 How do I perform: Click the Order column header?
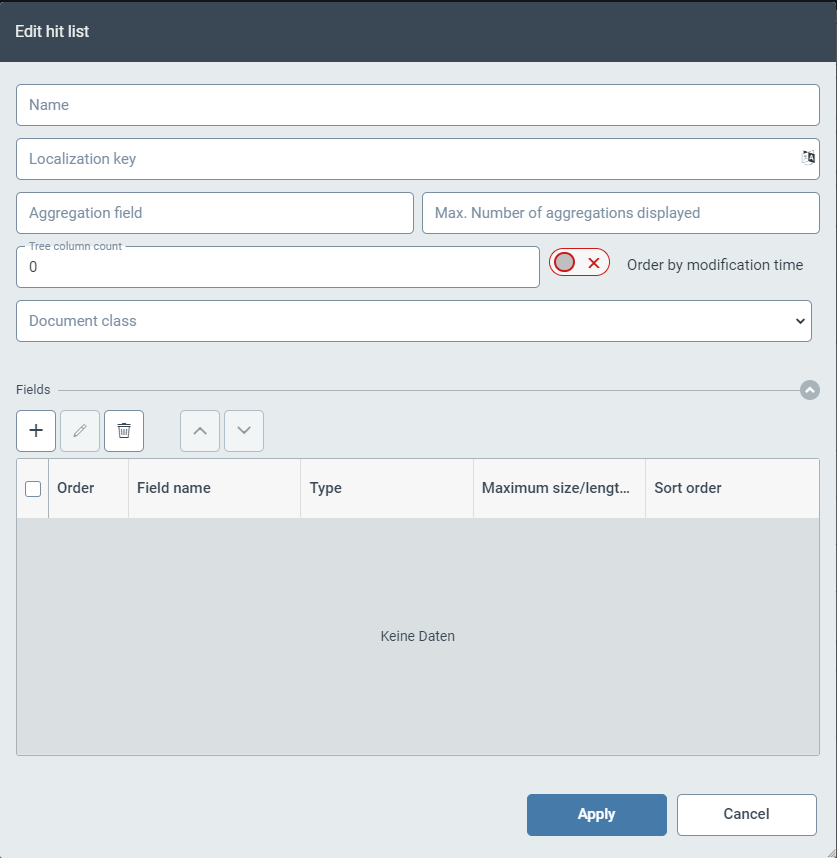point(76,488)
